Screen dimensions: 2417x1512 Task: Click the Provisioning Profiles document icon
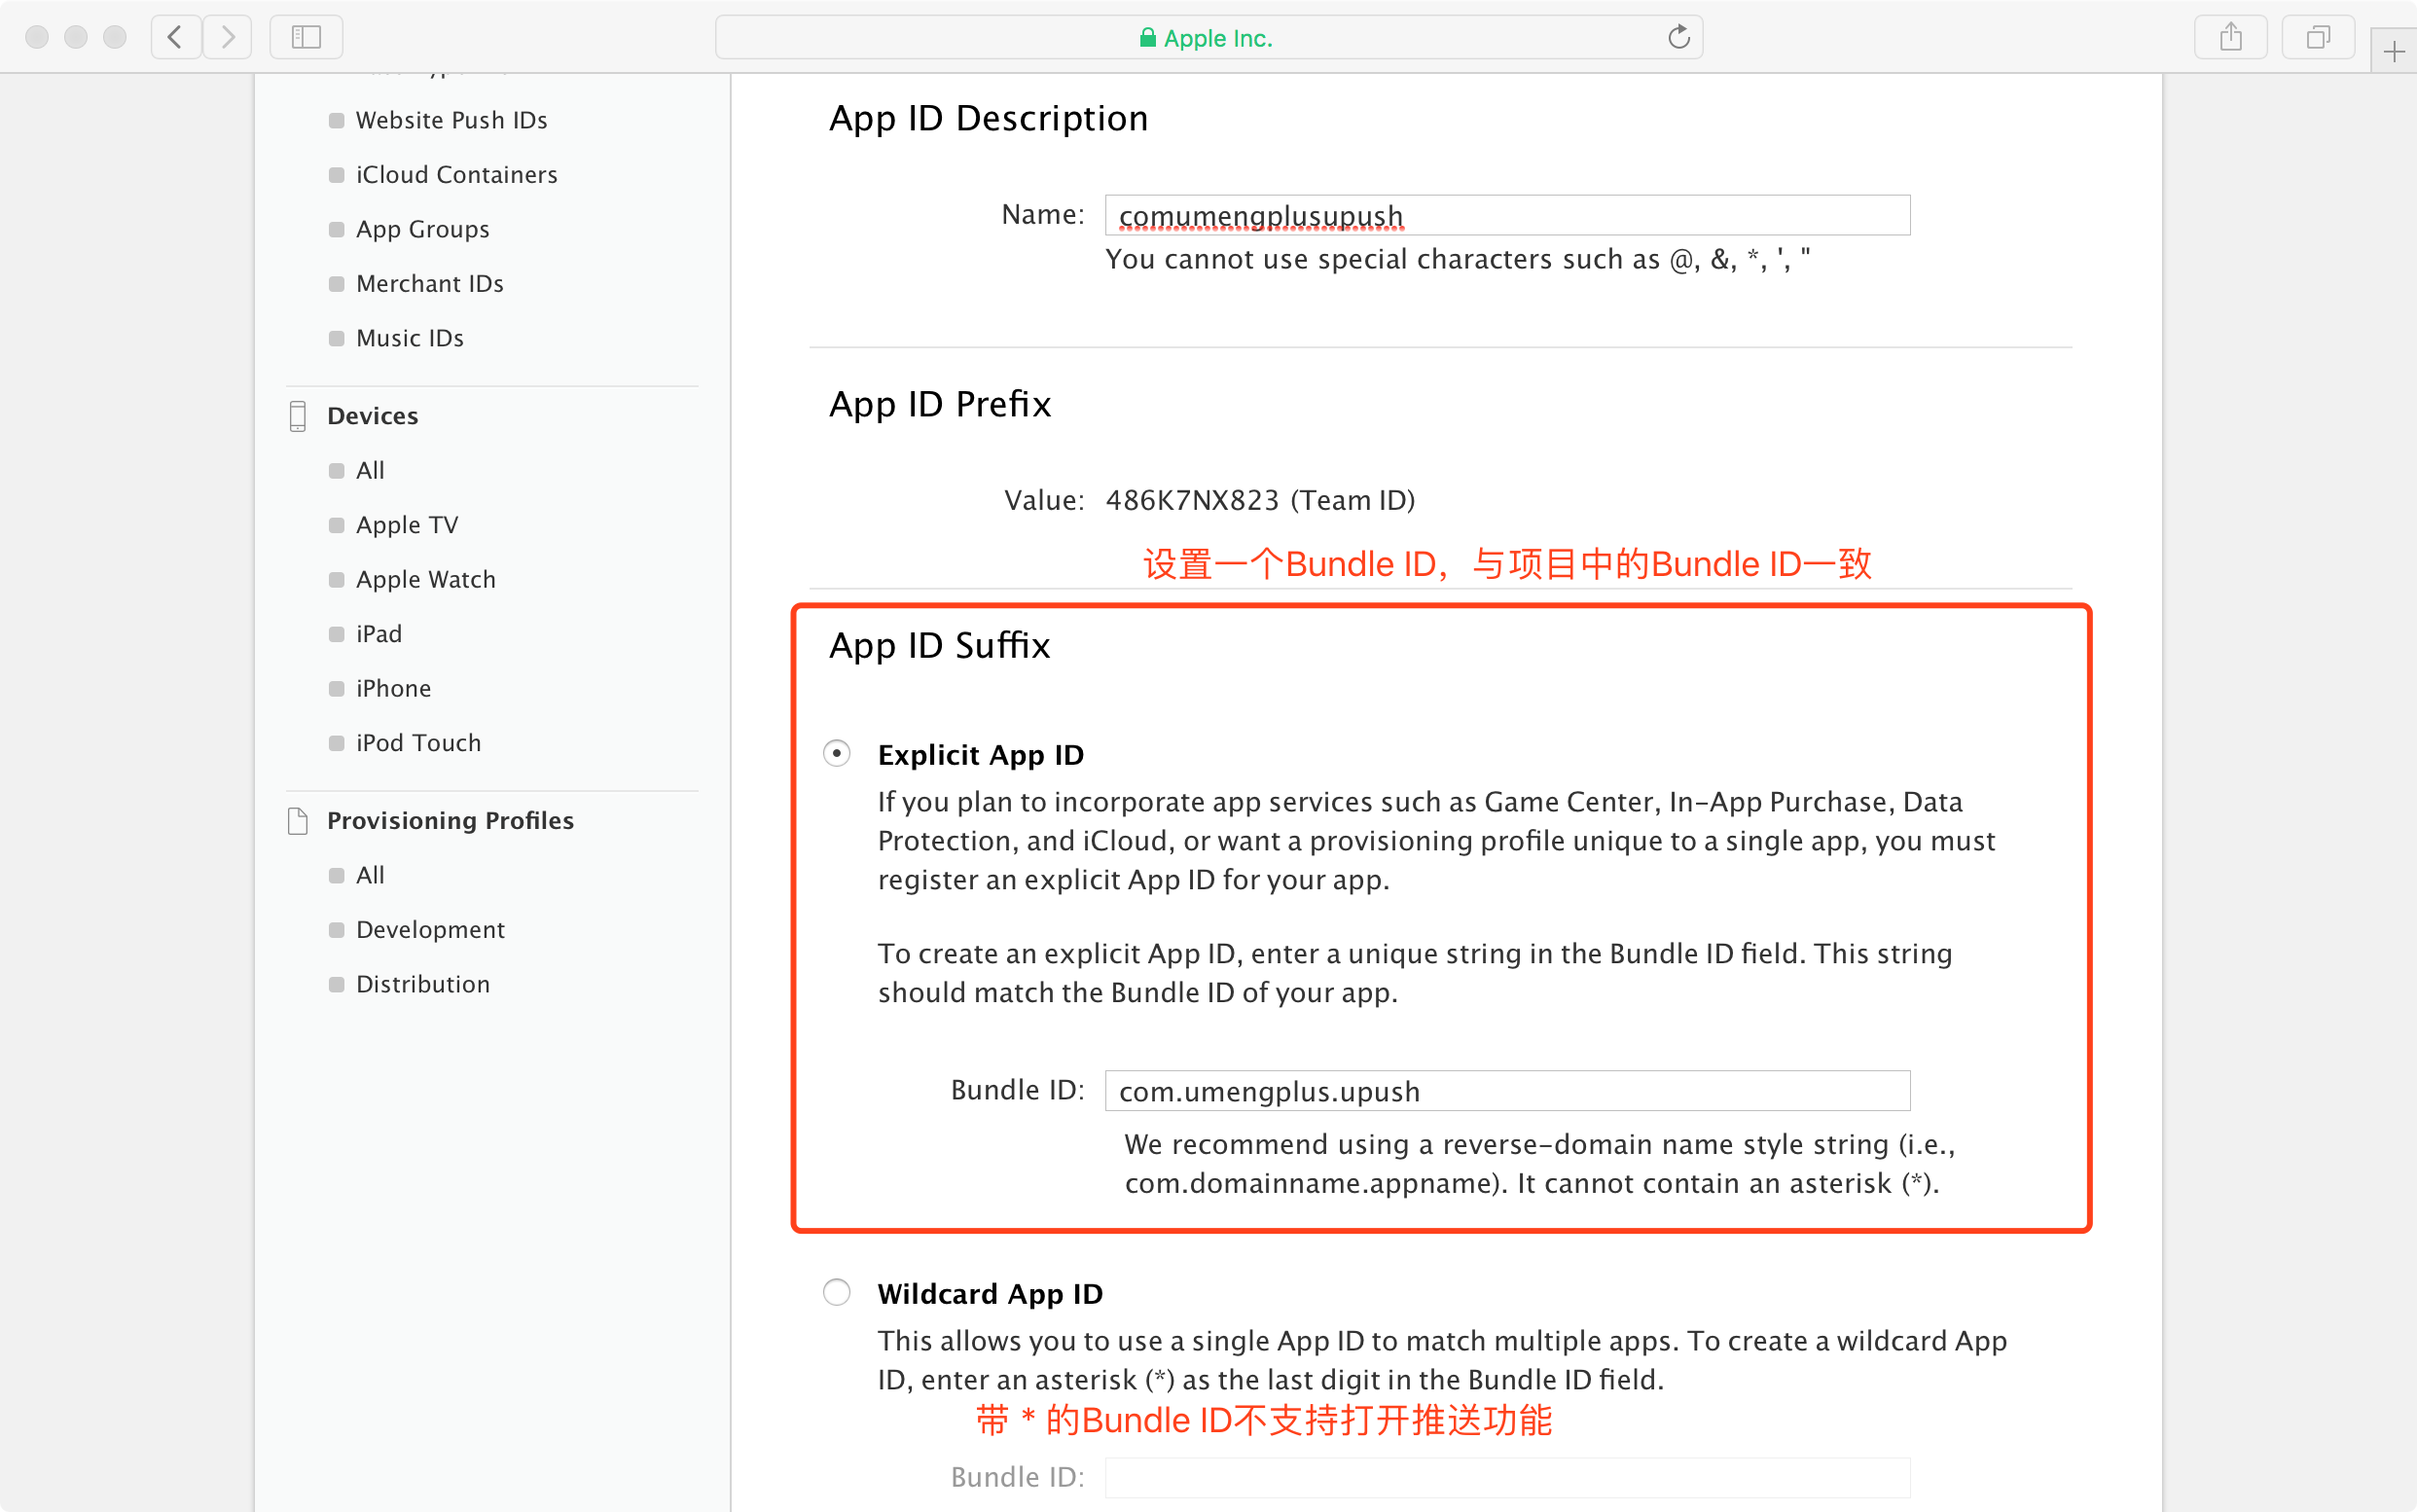point(297,821)
